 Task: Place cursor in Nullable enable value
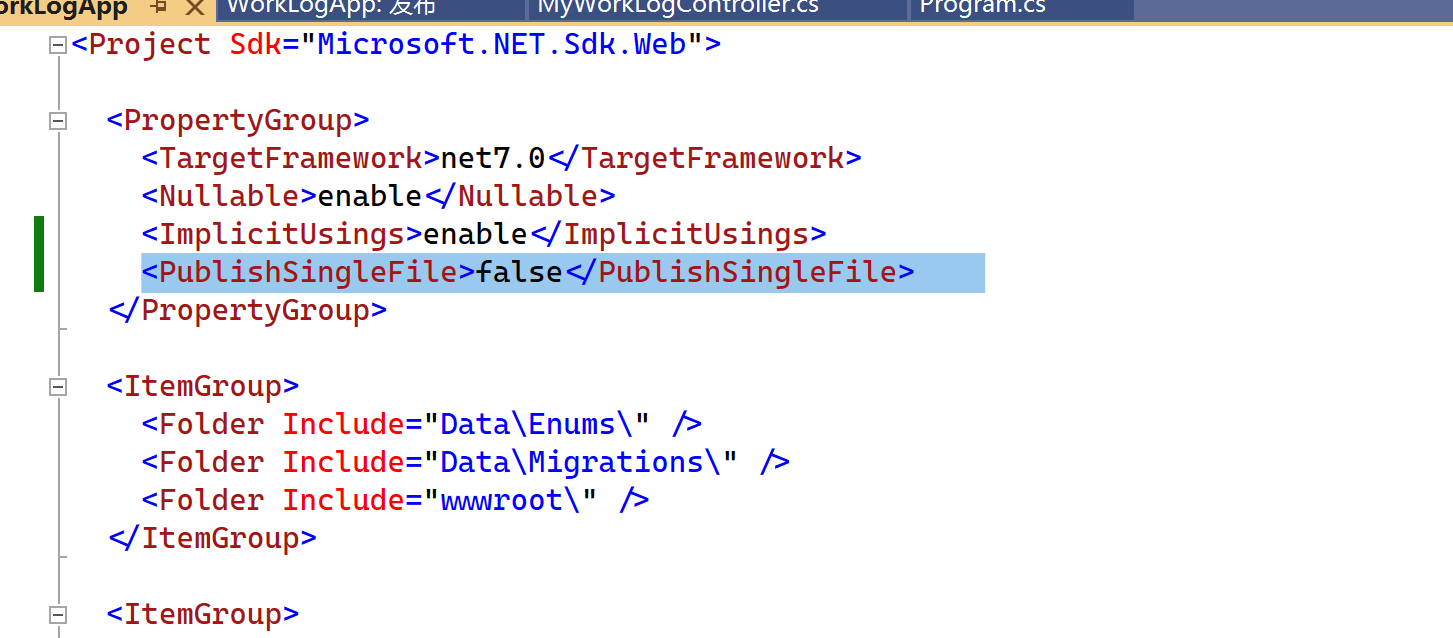pos(369,196)
